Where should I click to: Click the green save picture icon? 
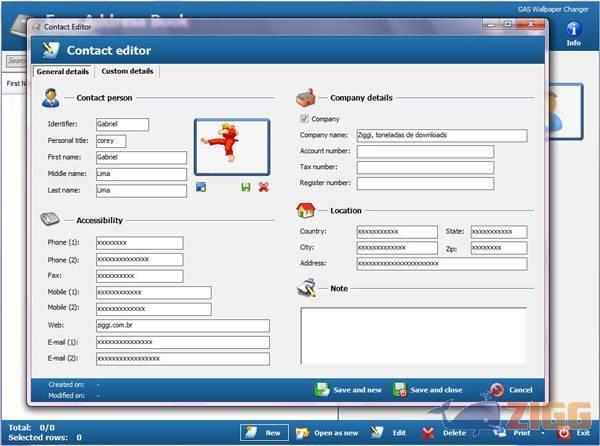pyautogui.click(x=246, y=187)
